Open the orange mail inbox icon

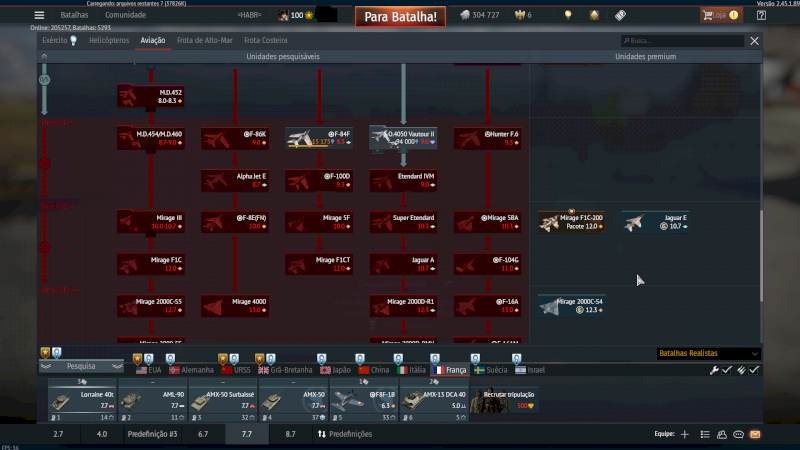point(755,434)
